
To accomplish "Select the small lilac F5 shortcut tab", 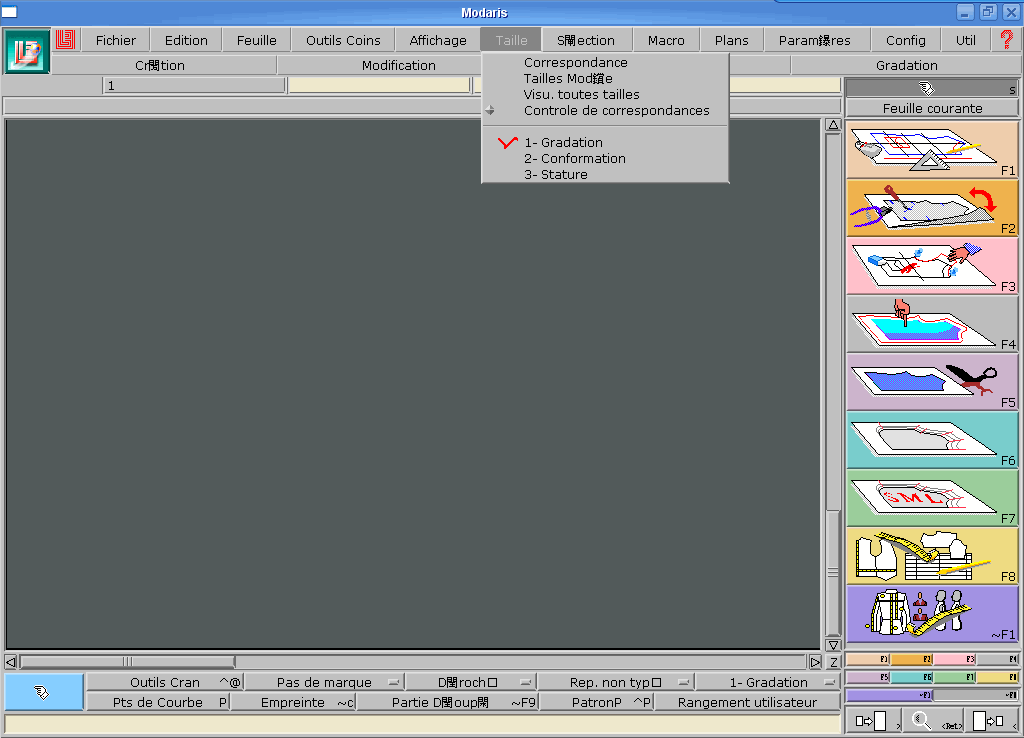I will click(868, 677).
